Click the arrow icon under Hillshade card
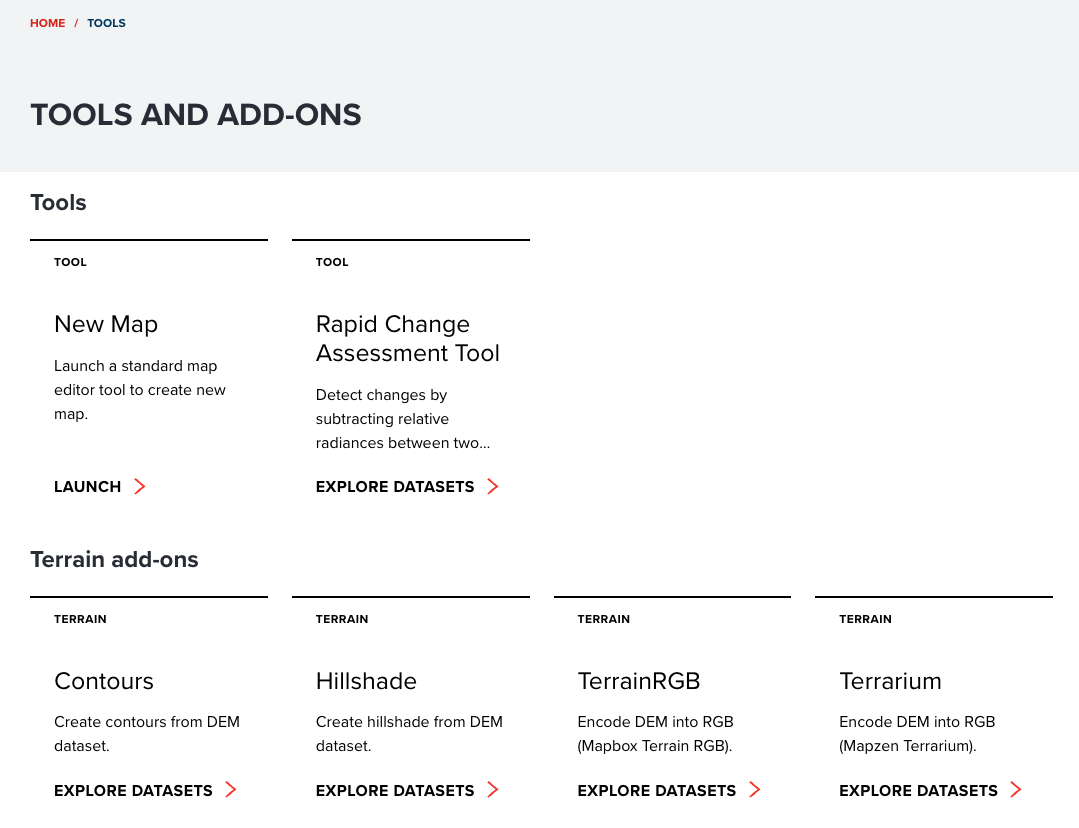The image size is (1079, 828). tap(492, 790)
